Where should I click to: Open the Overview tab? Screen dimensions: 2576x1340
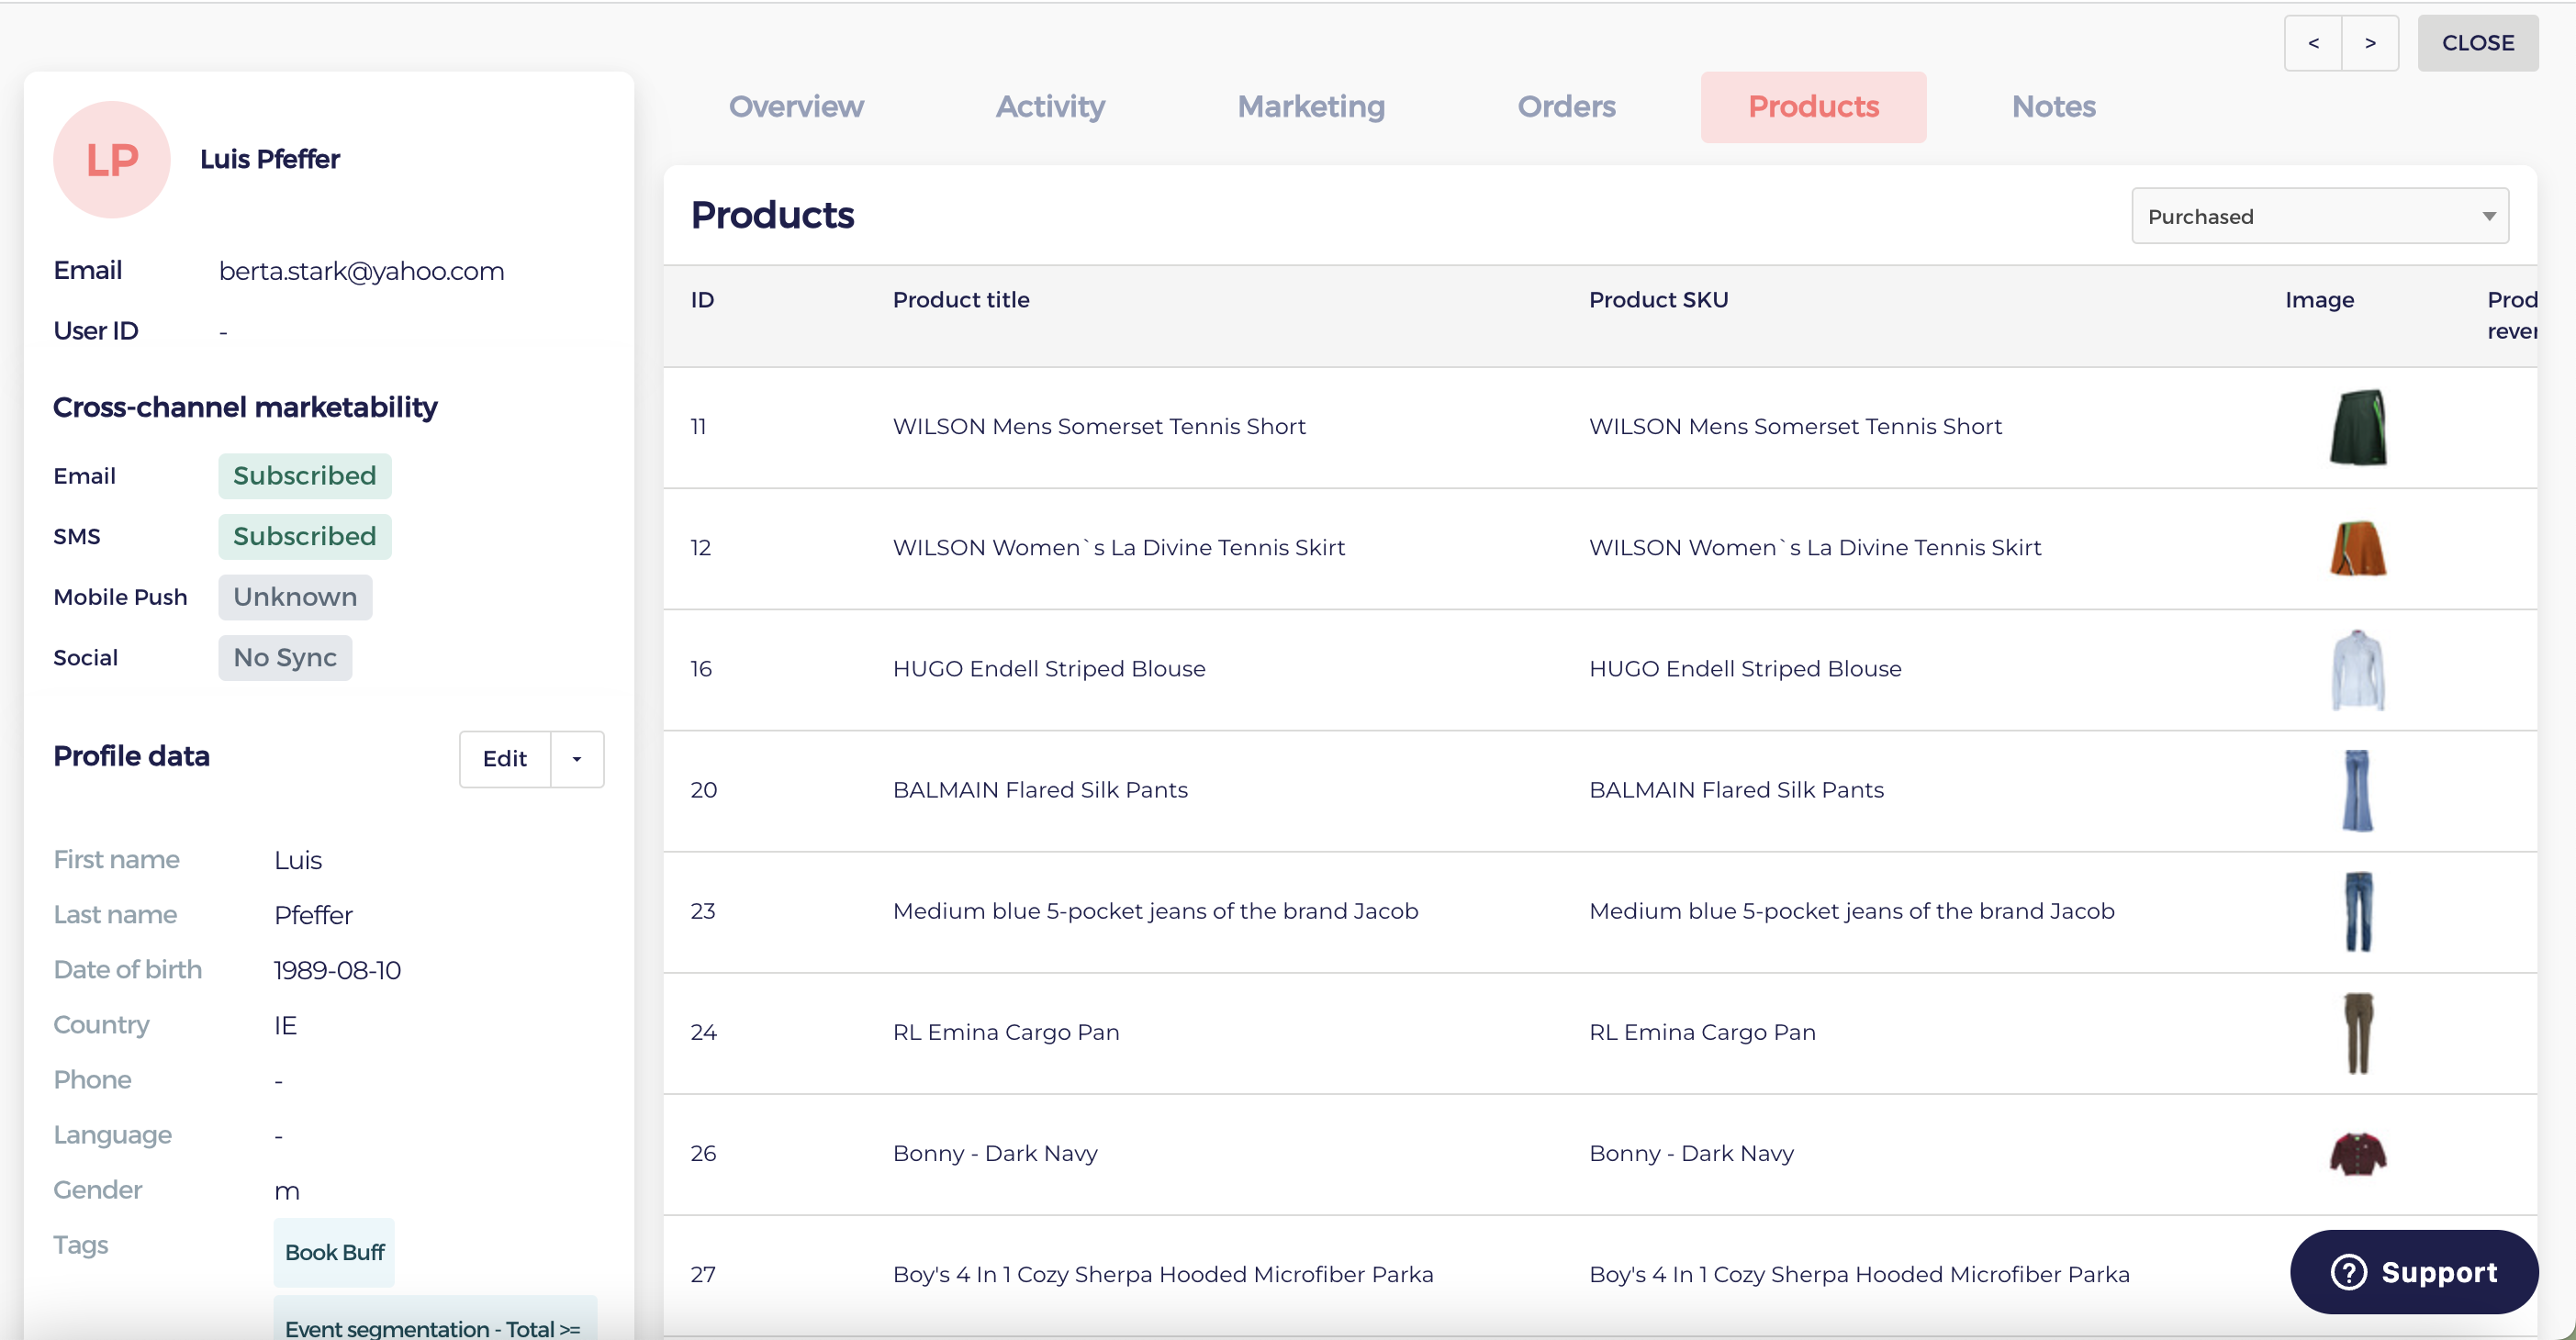point(796,107)
